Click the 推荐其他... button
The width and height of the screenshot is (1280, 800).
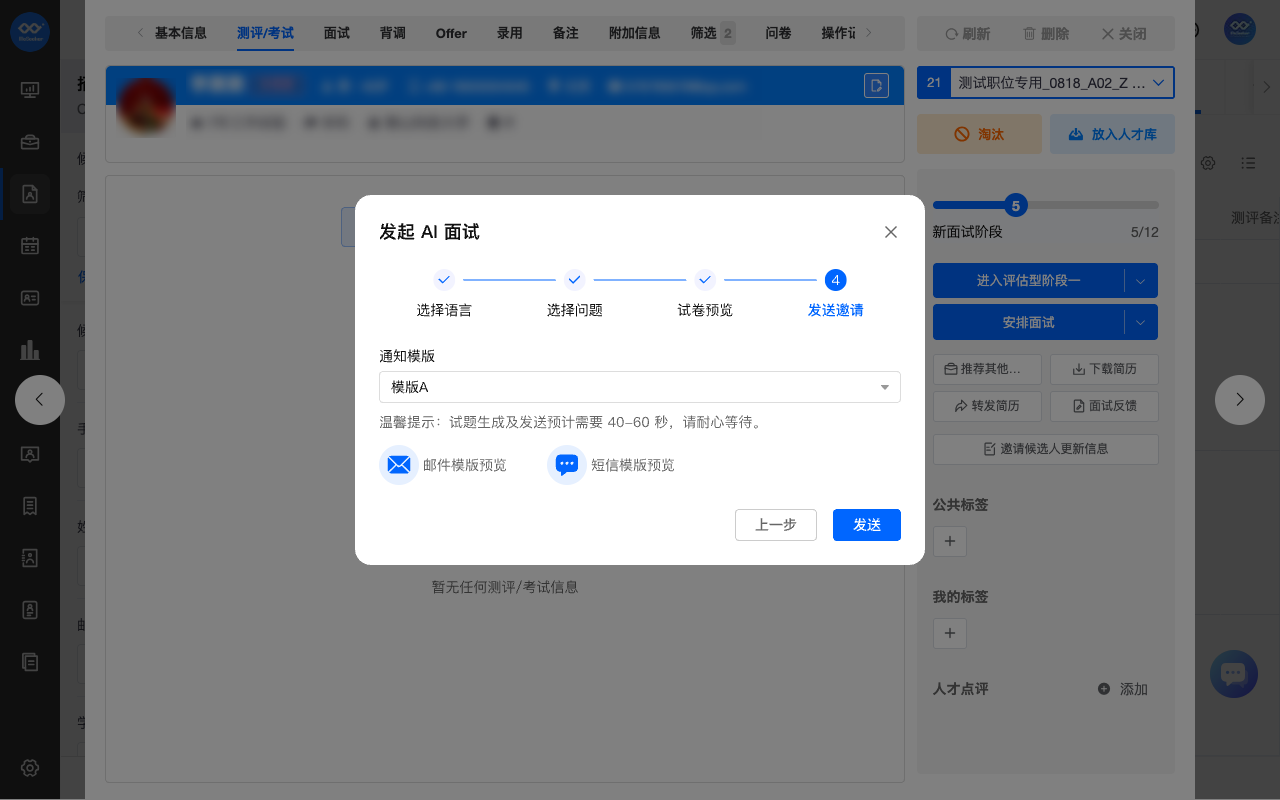click(987, 369)
